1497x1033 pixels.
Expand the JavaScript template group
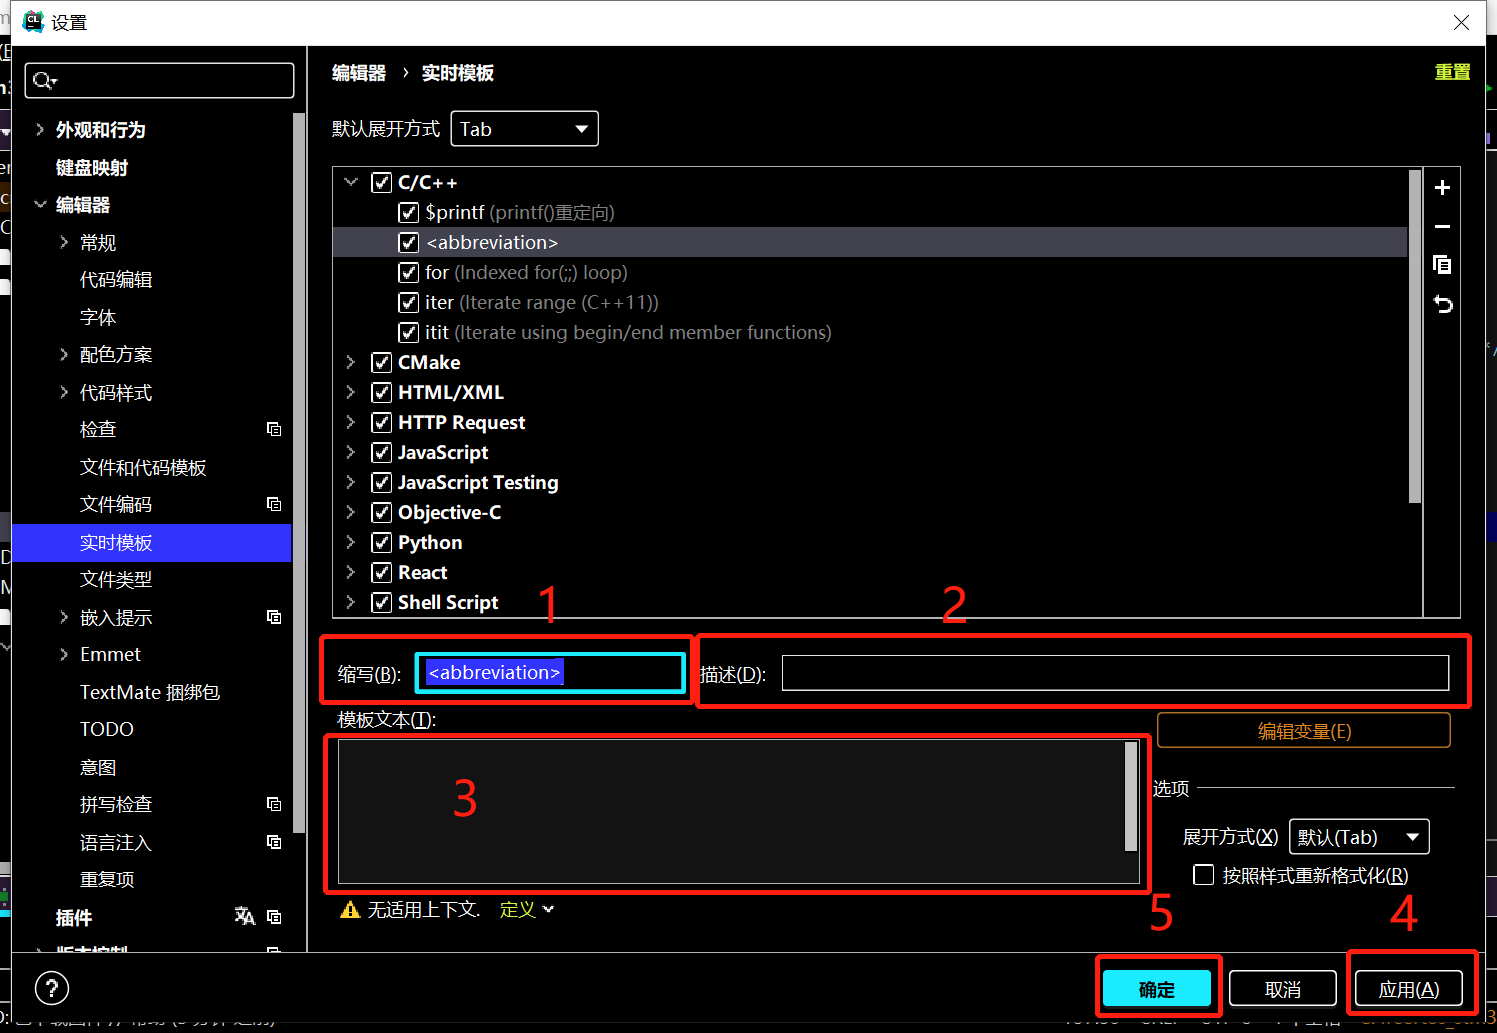coord(350,452)
